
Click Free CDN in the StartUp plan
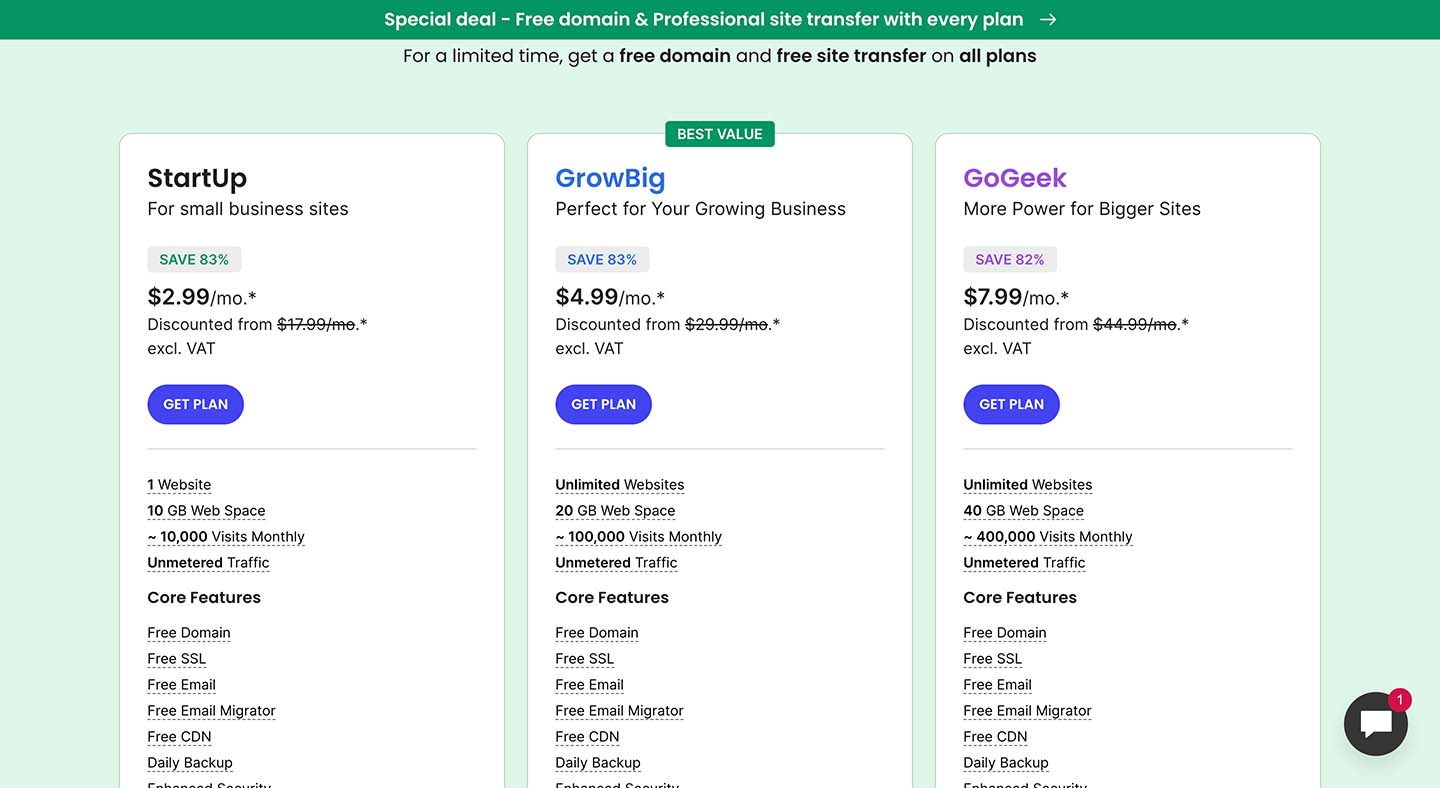(x=179, y=737)
